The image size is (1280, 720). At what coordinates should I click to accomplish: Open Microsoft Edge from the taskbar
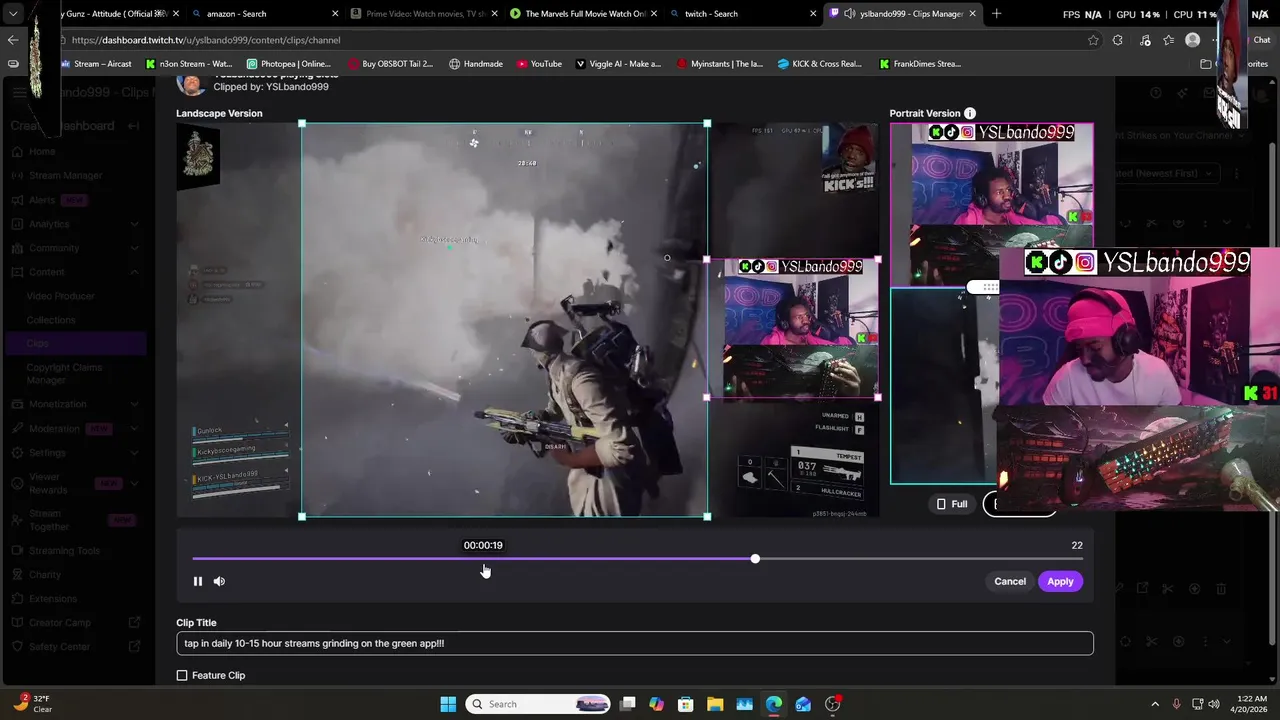[x=774, y=704]
